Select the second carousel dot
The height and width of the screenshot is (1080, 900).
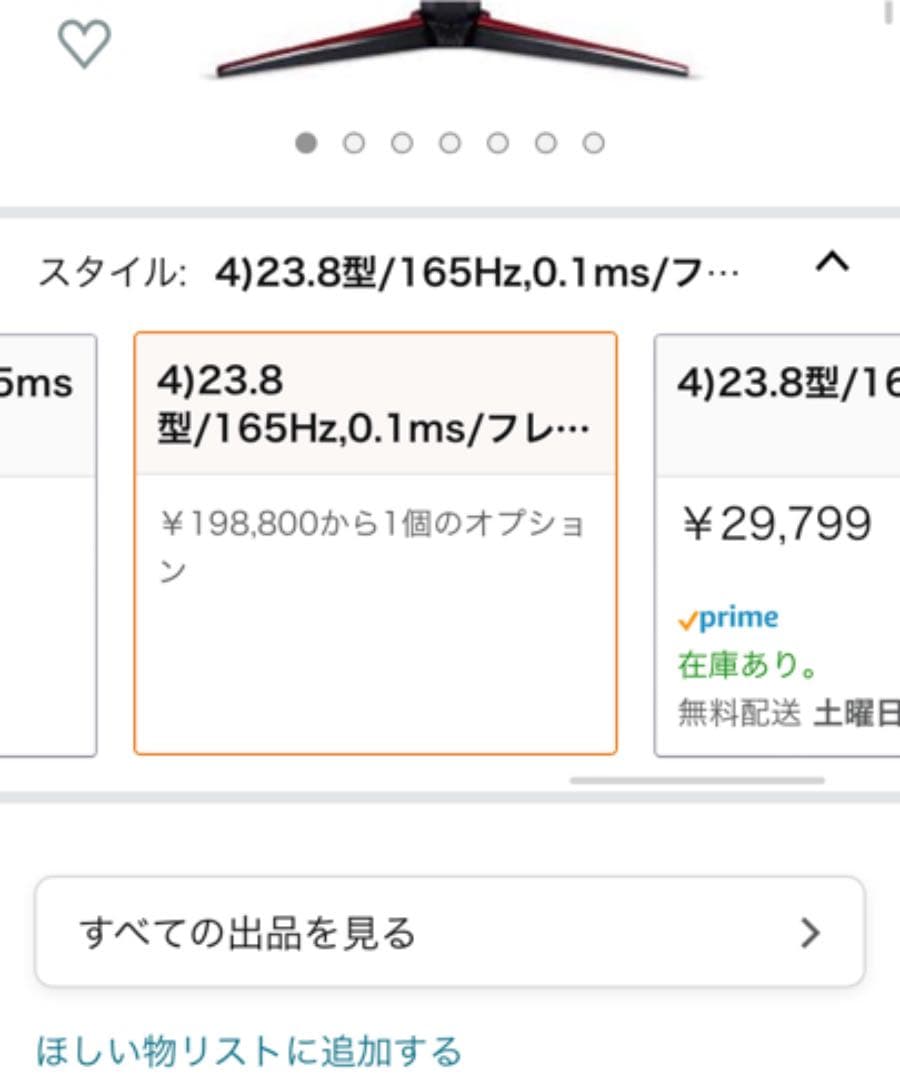click(354, 143)
